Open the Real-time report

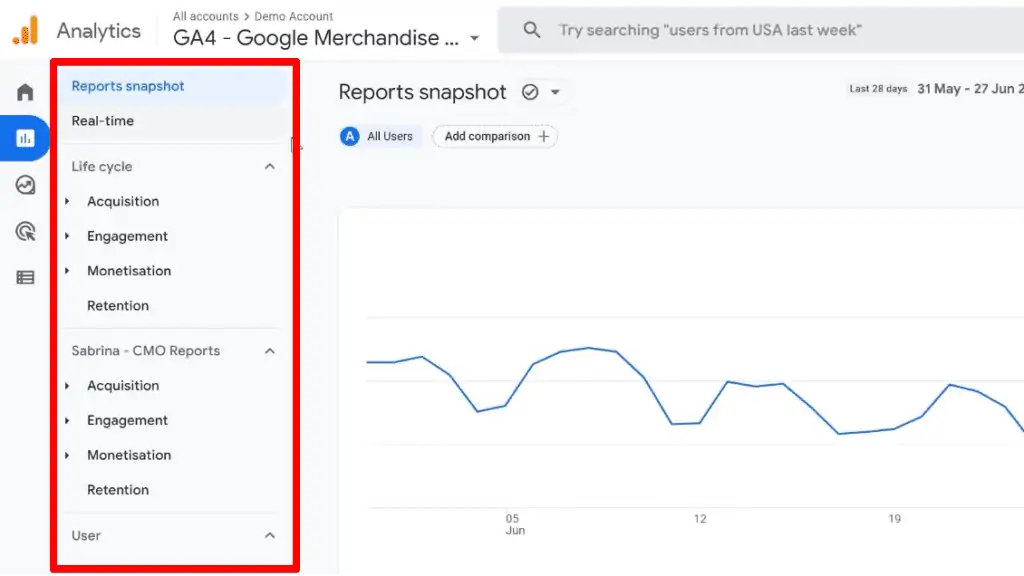[x=103, y=121]
